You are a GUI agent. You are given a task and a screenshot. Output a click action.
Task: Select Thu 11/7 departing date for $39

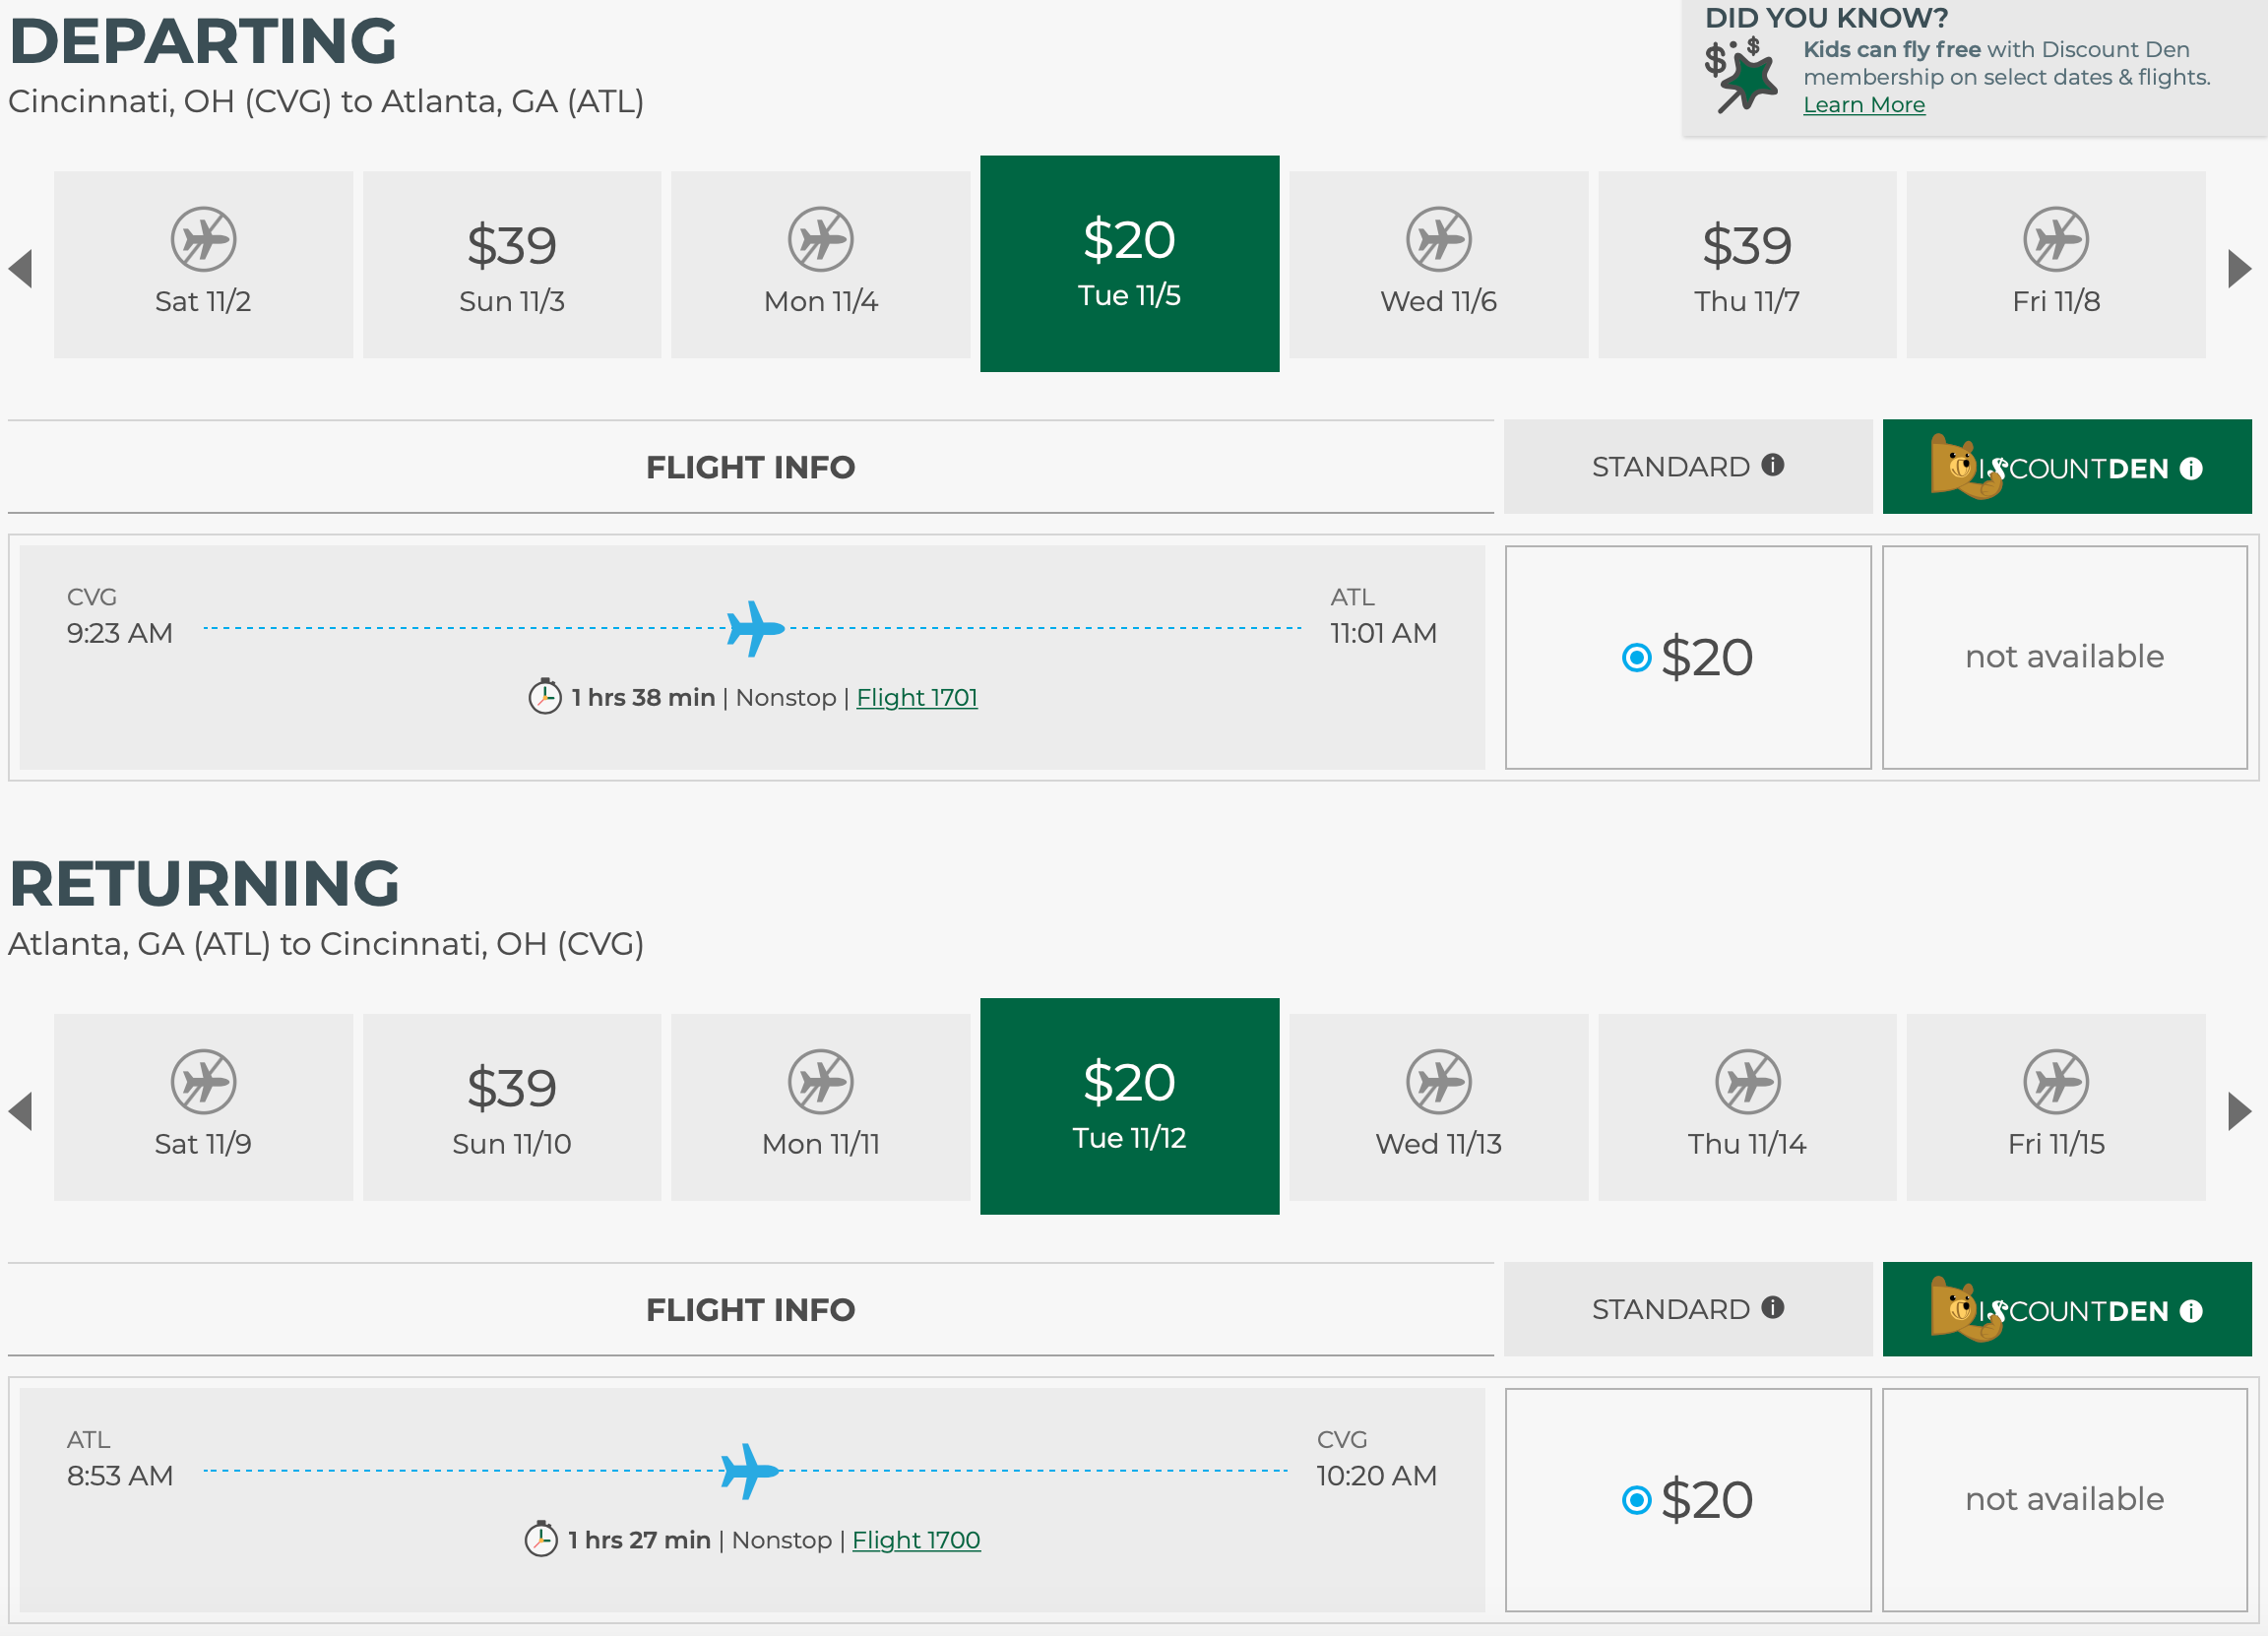[1746, 265]
